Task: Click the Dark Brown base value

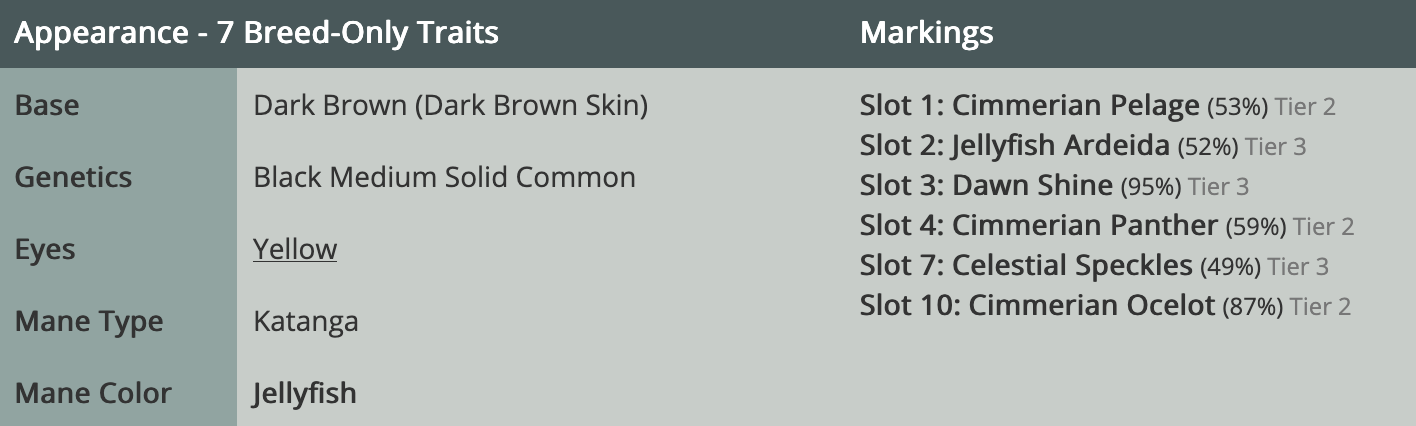Action: coord(451,105)
